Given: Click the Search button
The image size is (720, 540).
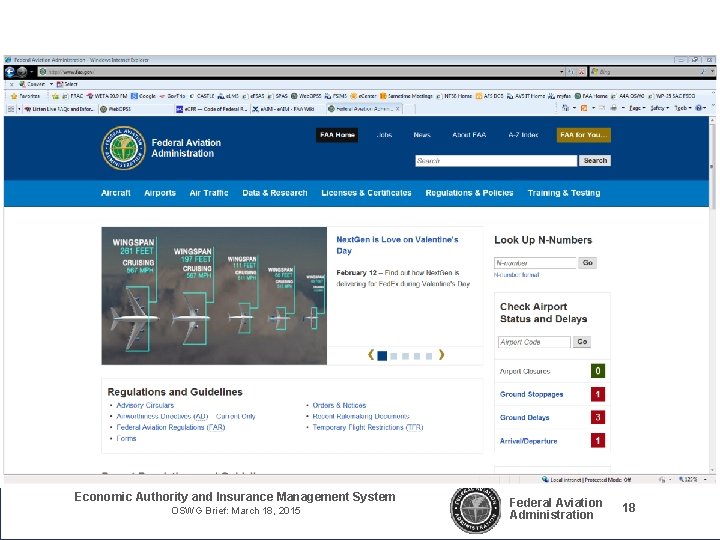Looking at the screenshot, I should point(595,161).
